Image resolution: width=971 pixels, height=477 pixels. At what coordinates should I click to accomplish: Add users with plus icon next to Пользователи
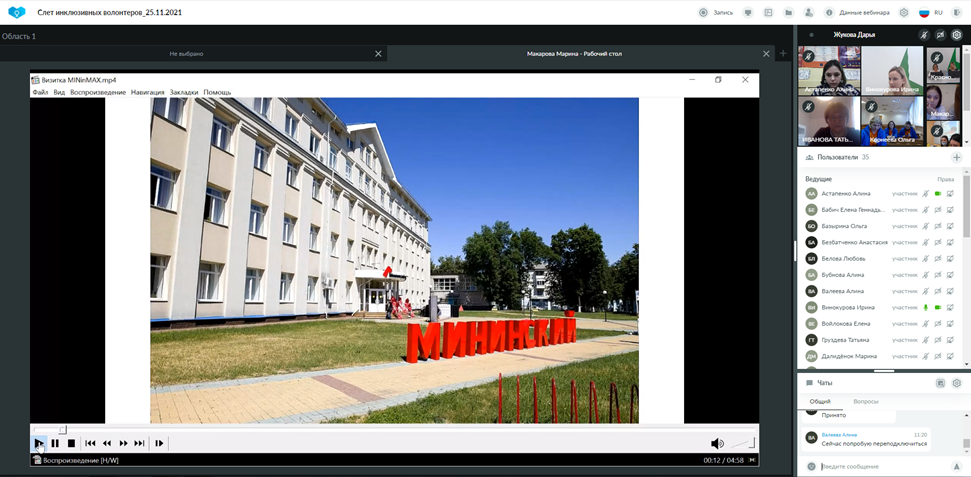[x=956, y=158]
